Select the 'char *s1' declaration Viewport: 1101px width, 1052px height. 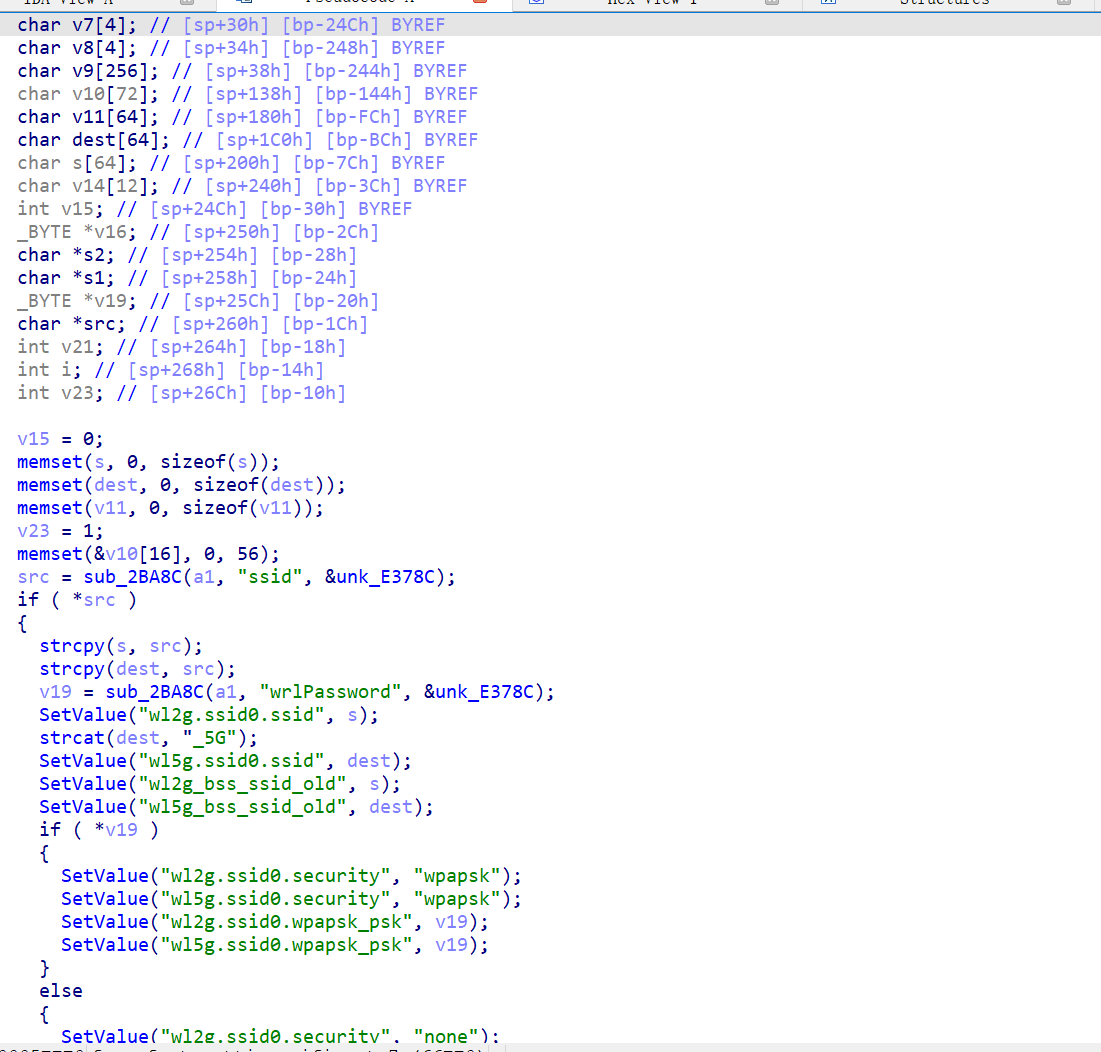coord(187,278)
